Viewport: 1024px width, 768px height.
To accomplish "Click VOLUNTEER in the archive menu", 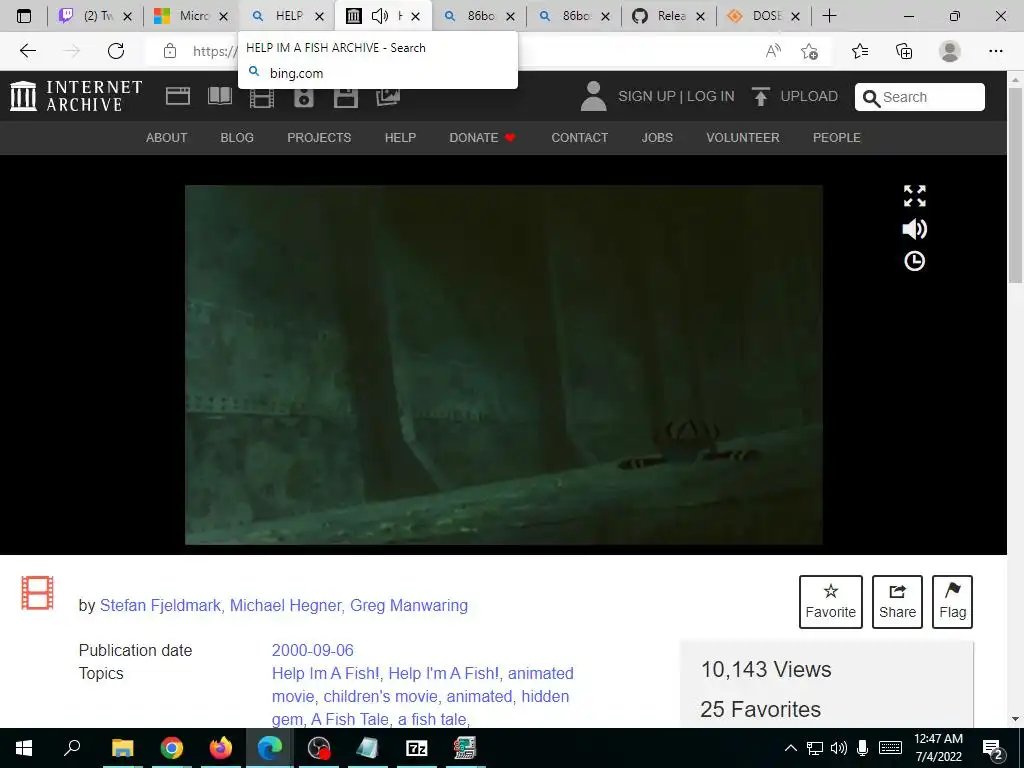I will 743,138.
